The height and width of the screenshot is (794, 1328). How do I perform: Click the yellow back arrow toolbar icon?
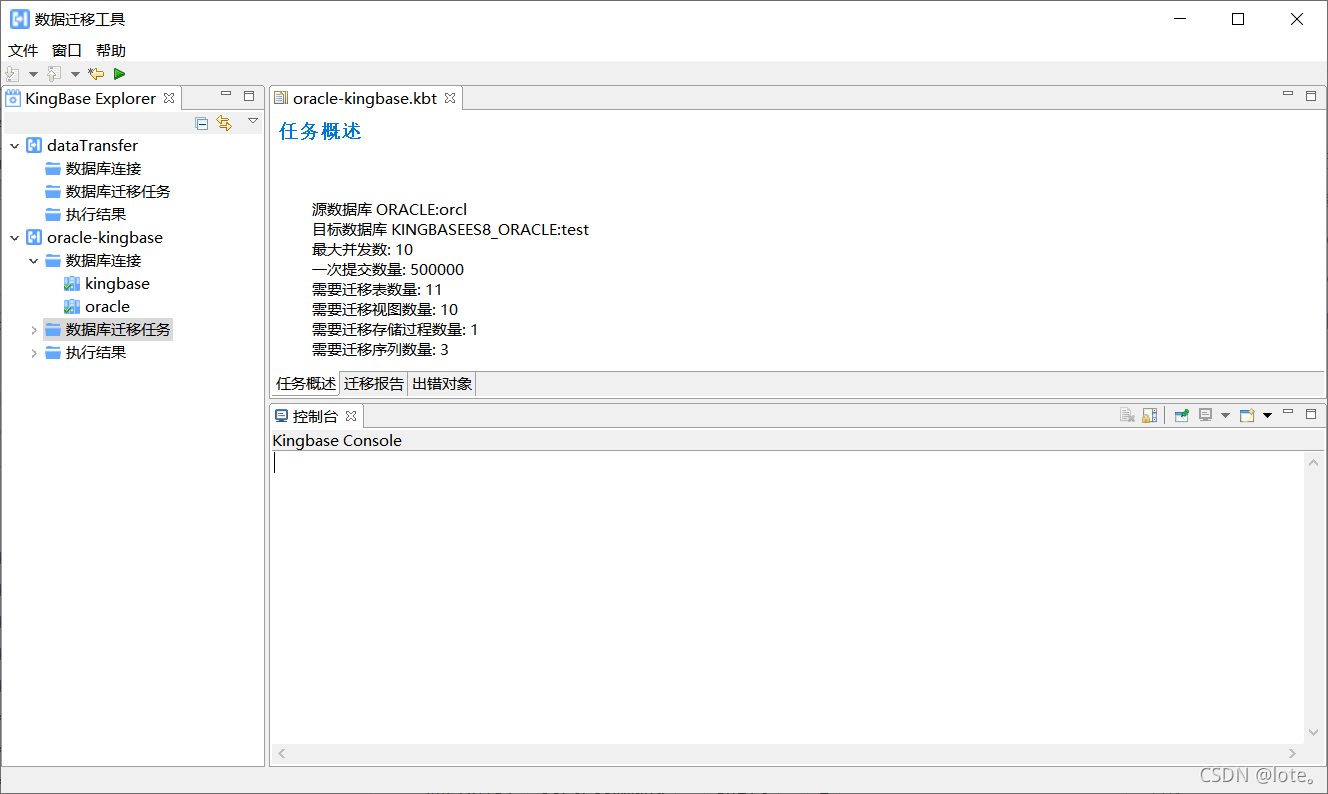tap(96, 74)
